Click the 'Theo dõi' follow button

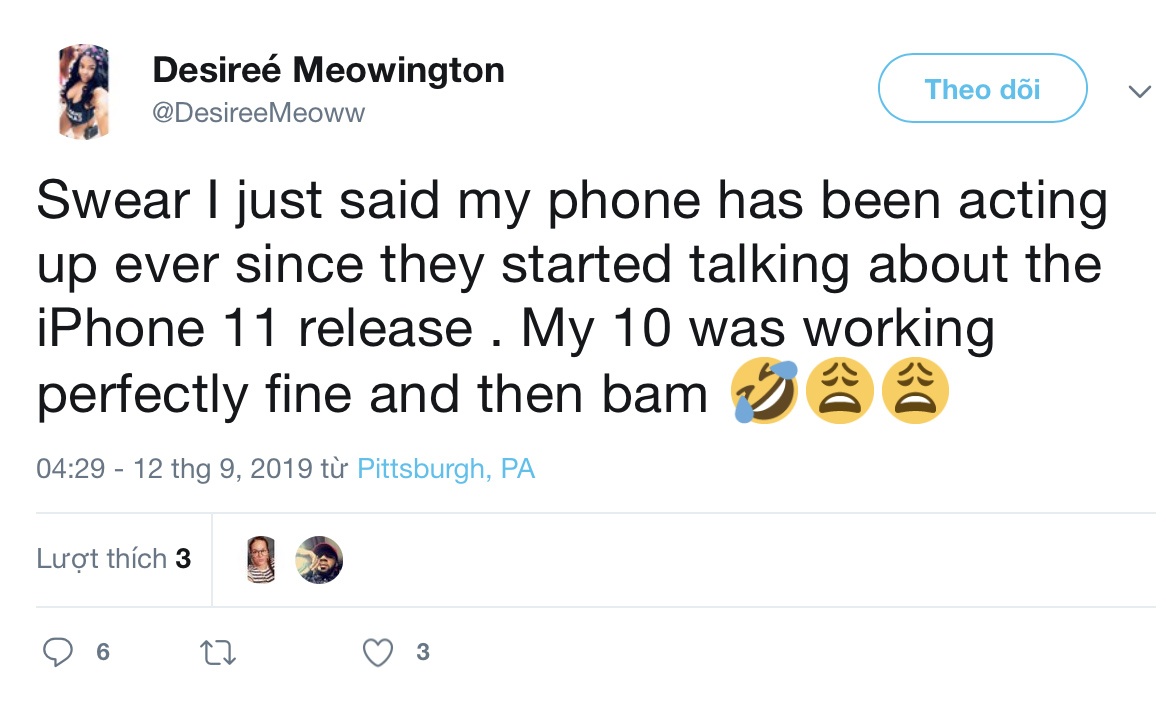(x=982, y=88)
